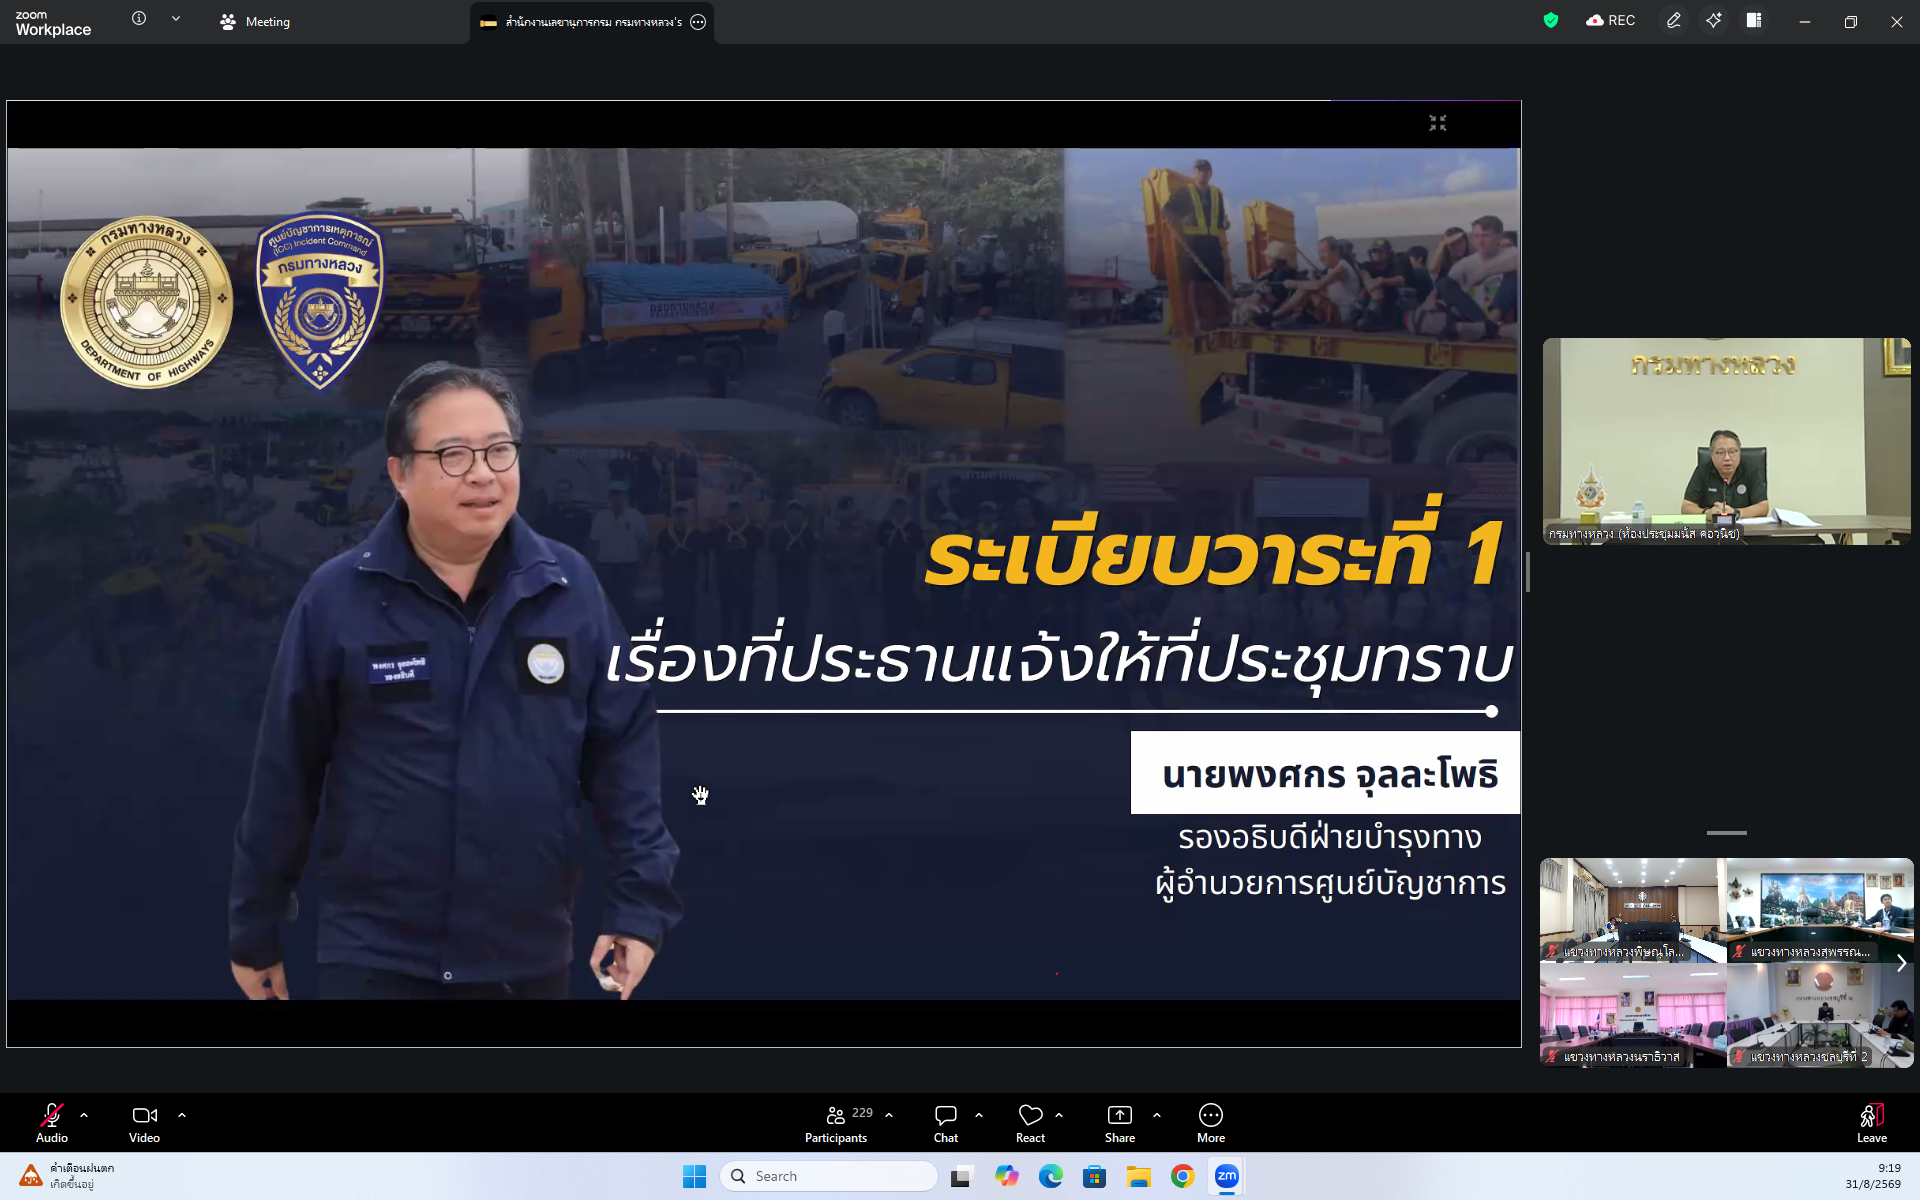Toggle the Video camera button
Screen dimensions: 1920x1200
click(145, 1122)
